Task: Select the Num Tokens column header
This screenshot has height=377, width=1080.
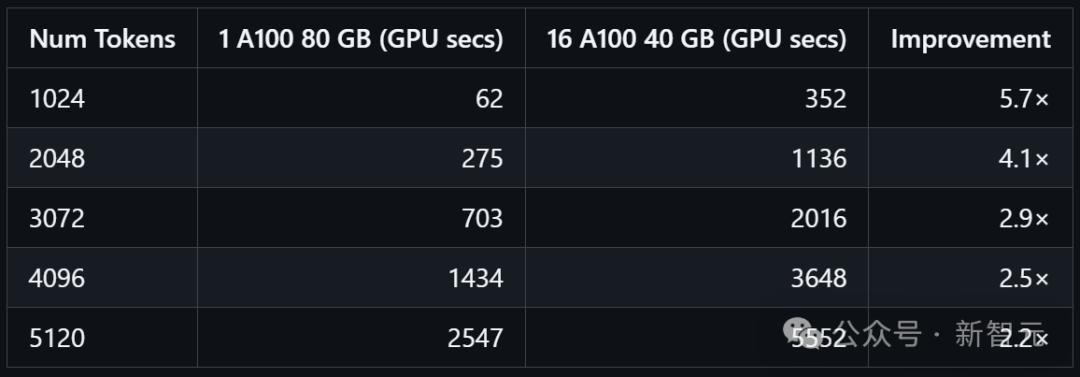Action: (x=102, y=39)
